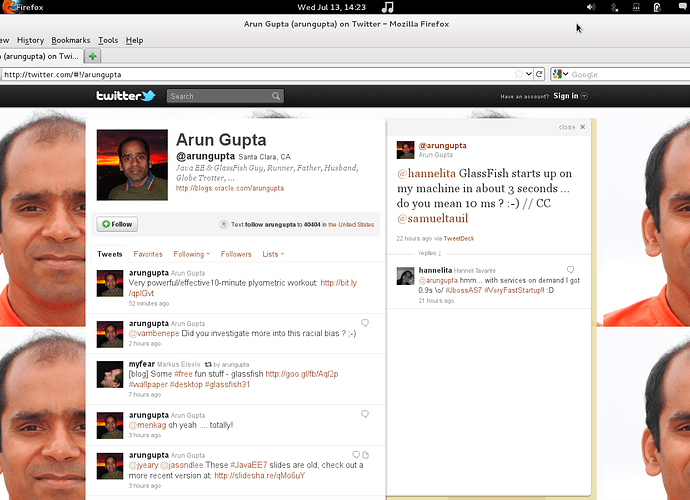Click the '52 minutes ago' timestamp
The width and height of the screenshot is (690, 500).
pyautogui.click(x=149, y=303)
